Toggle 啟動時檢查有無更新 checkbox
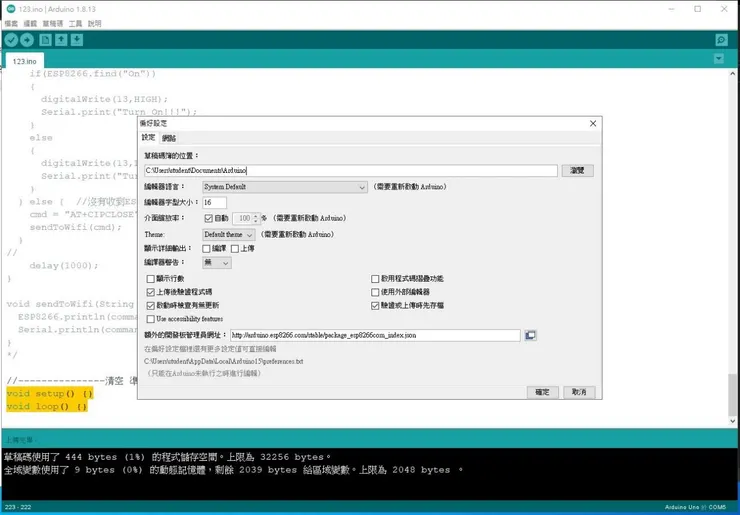 (151, 306)
